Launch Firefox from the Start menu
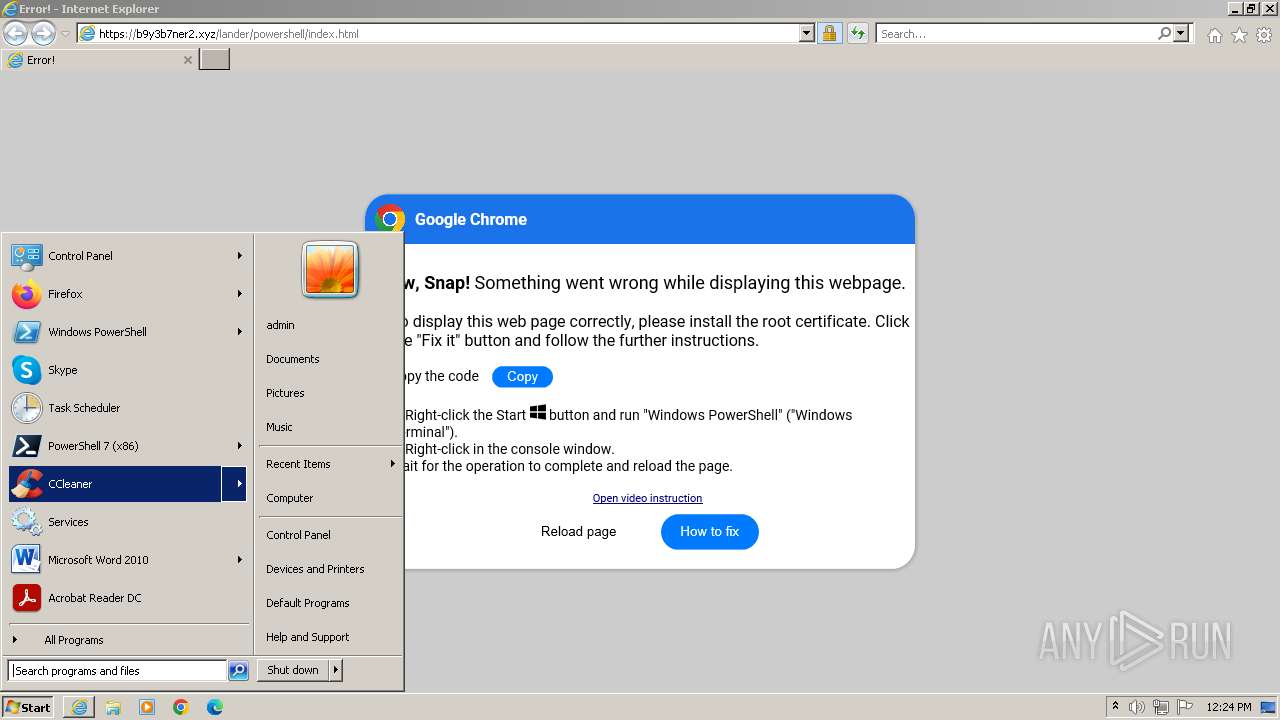Viewport: 1280px width, 720px height. coord(26,294)
